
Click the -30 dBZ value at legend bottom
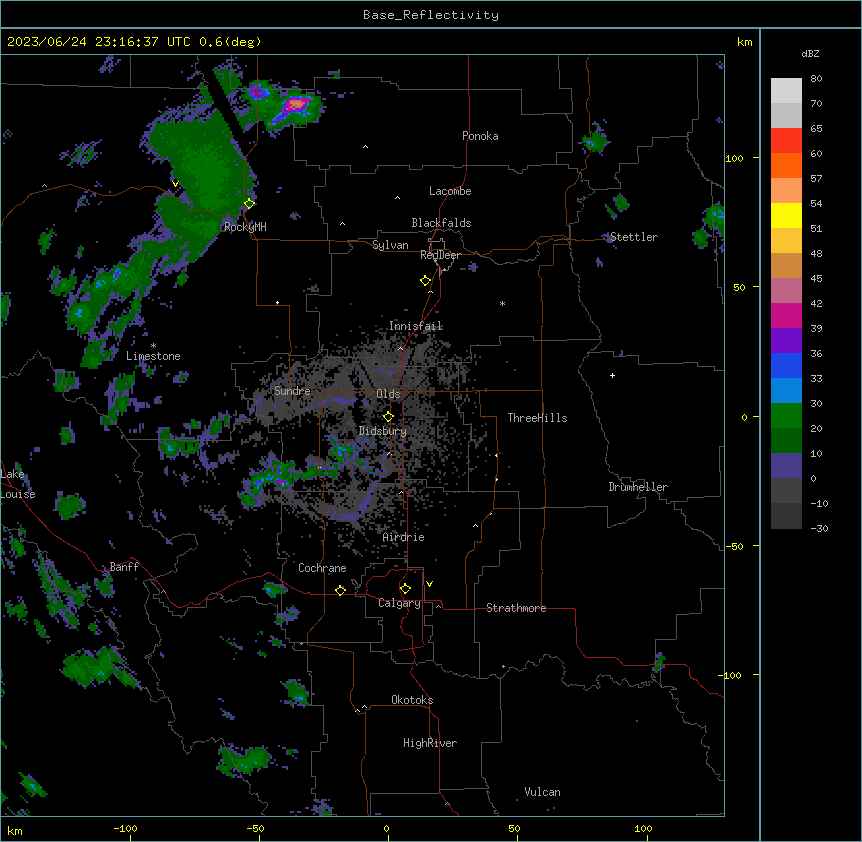819,528
